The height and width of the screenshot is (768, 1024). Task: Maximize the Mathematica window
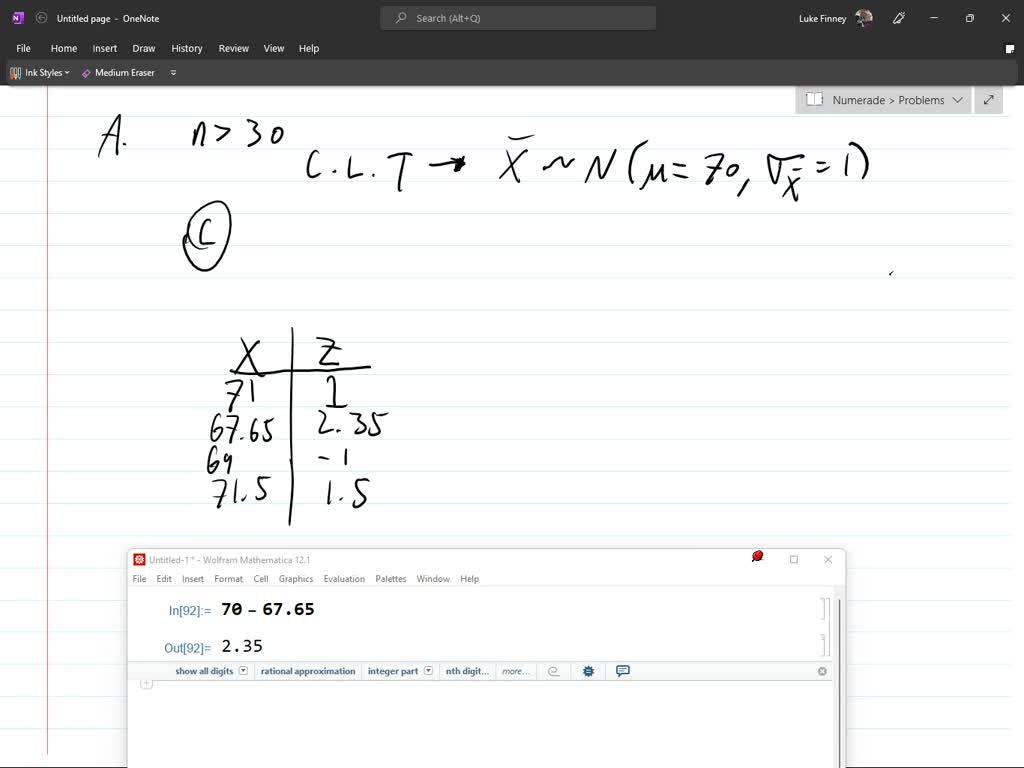click(x=793, y=559)
